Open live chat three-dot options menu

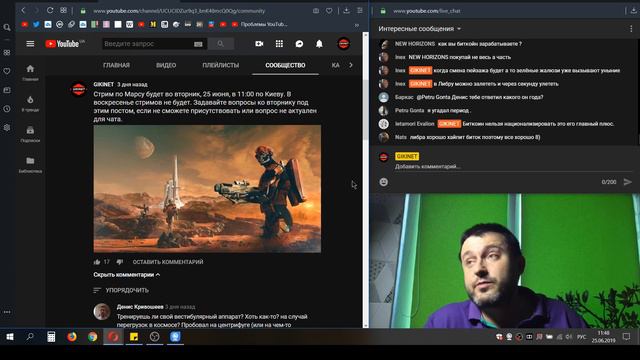[x=631, y=29]
